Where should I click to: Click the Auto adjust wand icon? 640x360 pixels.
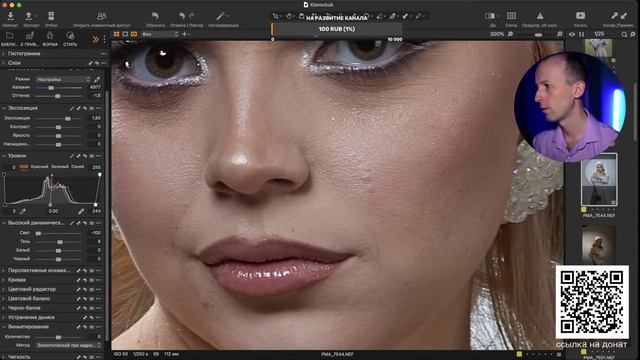click(220, 16)
